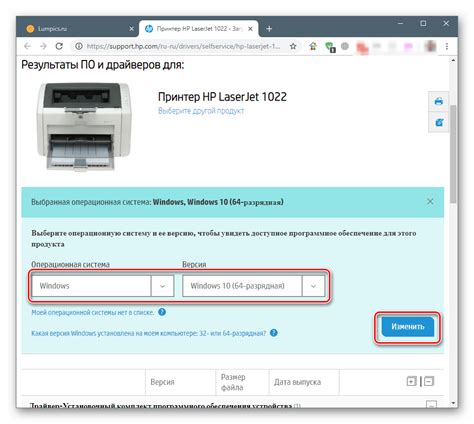Click the browser profile avatar
The height and width of the screenshot is (424, 474).
(430, 46)
